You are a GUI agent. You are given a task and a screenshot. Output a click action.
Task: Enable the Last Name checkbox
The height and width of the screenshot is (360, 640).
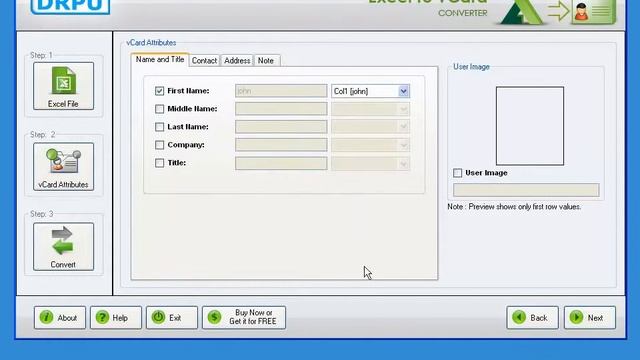tap(160, 127)
